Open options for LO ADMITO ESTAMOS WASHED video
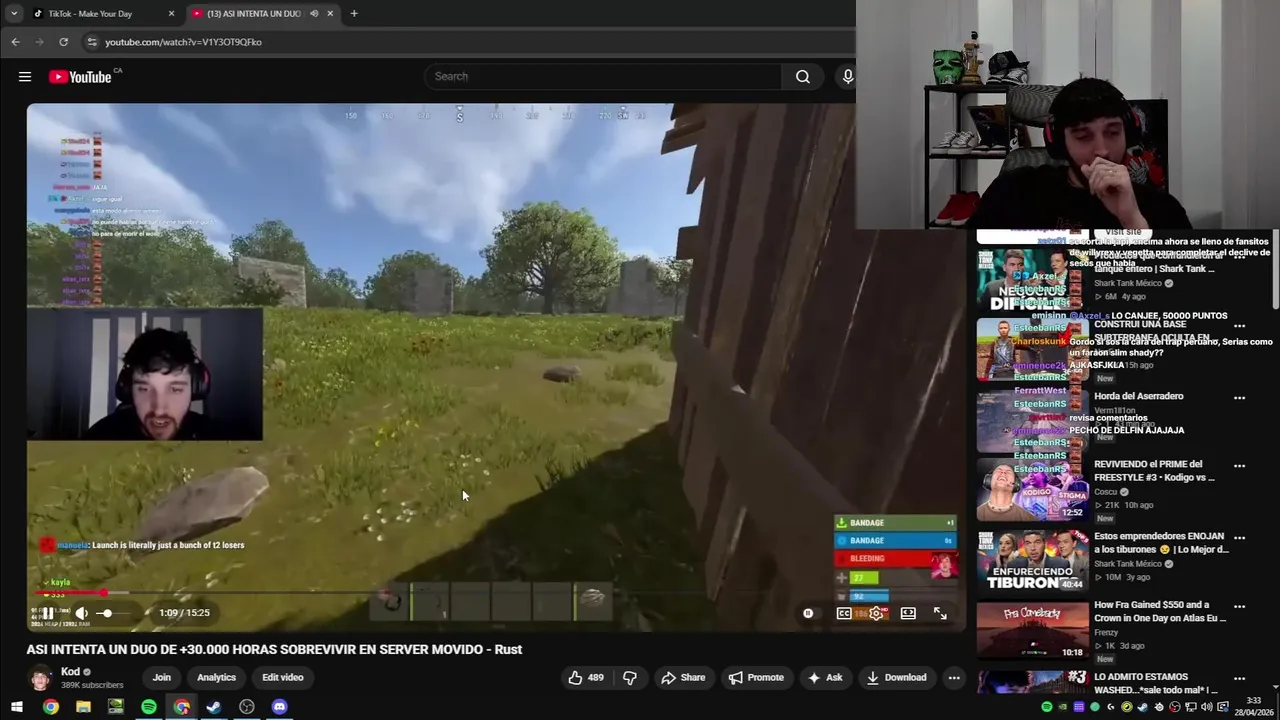 tap(1240, 678)
